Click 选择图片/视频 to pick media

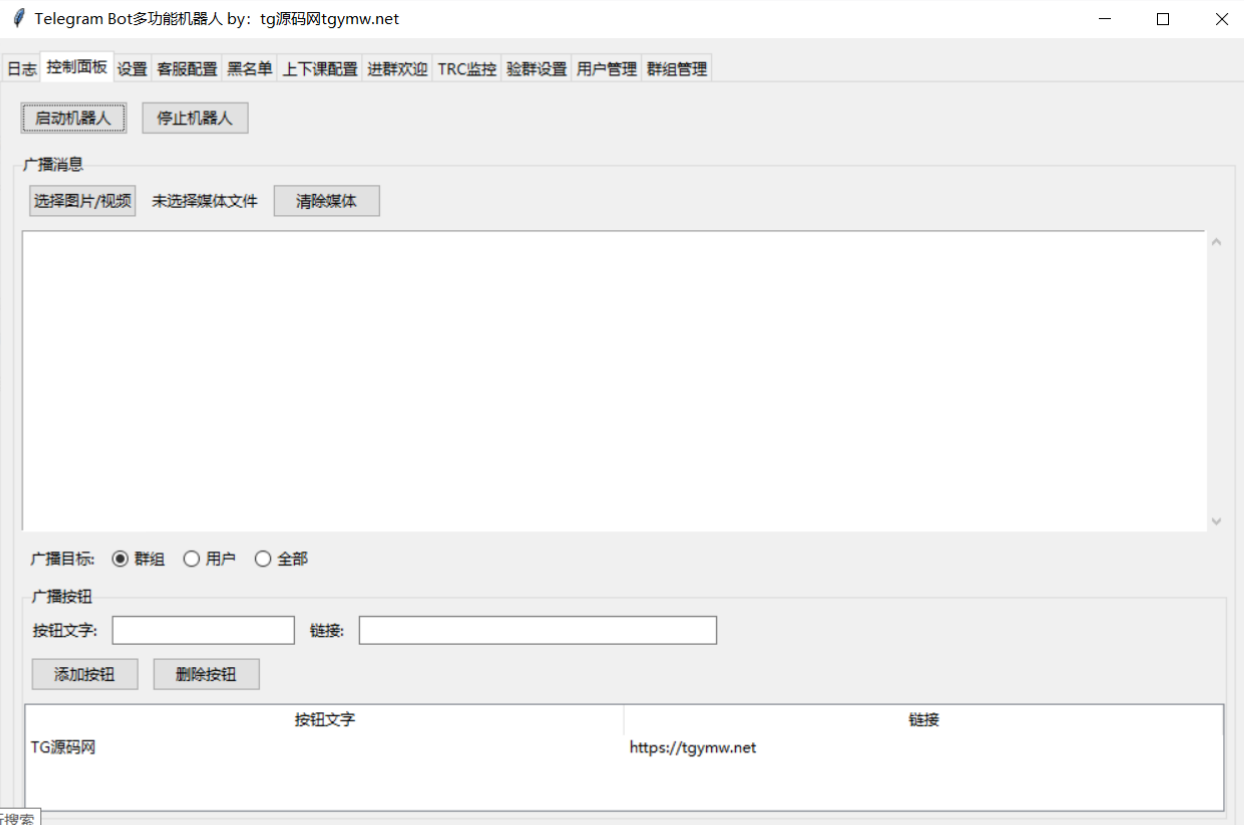83,201
